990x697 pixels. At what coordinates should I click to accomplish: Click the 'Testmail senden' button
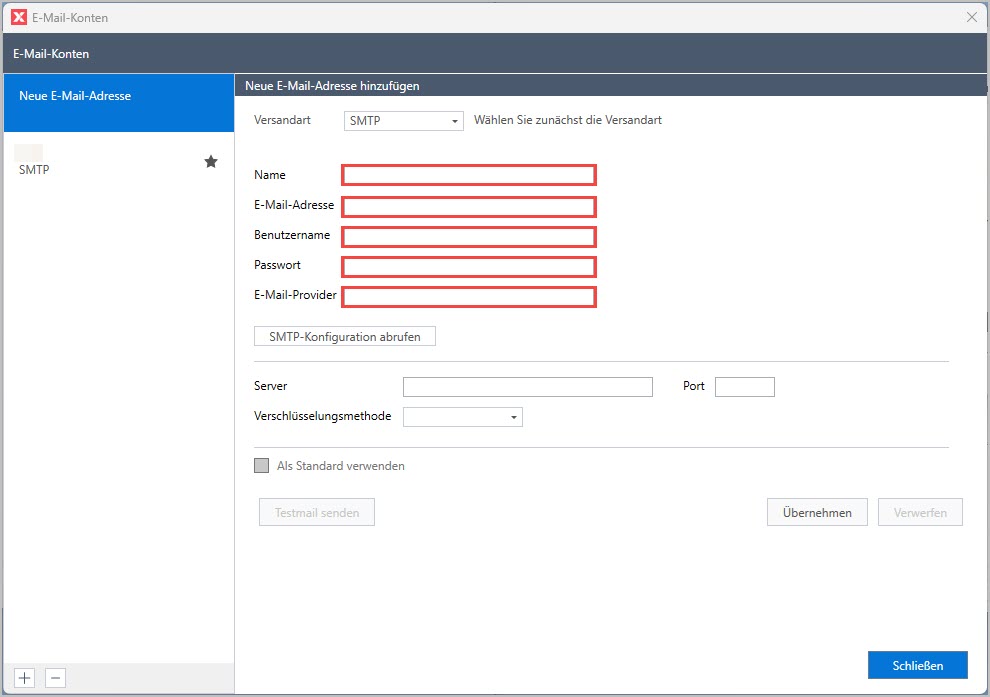(x=317, y=513)
